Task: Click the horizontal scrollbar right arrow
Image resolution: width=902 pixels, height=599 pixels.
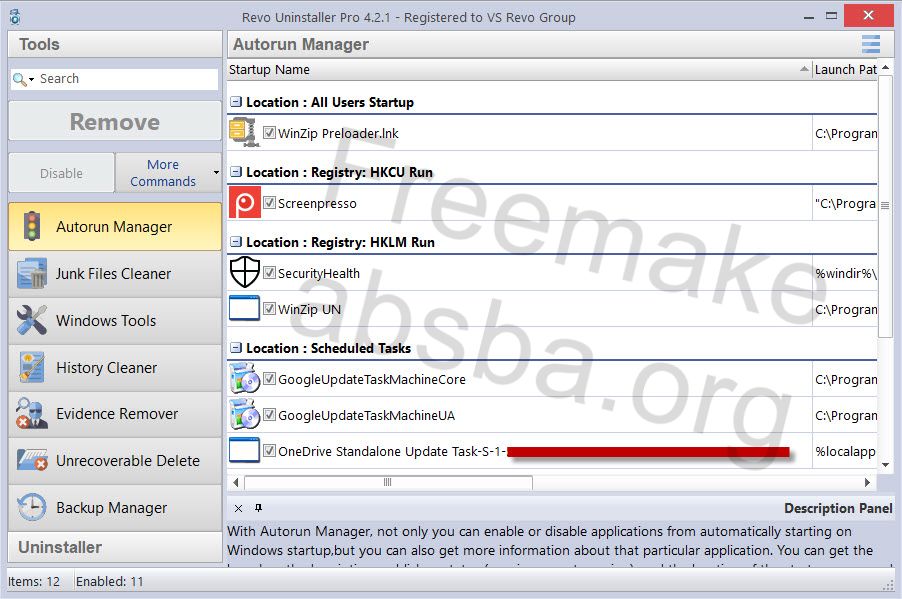Action: coord(867,482)
